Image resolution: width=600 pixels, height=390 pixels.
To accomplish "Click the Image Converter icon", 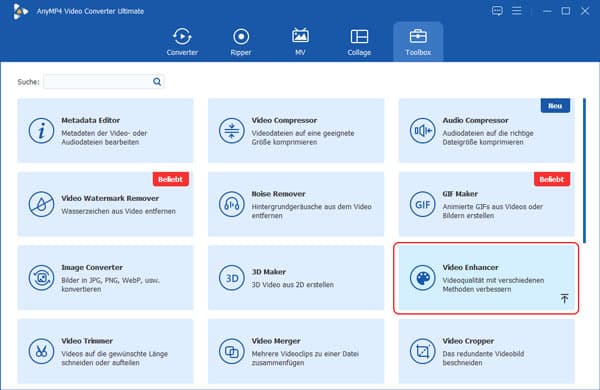I will 41,278.
